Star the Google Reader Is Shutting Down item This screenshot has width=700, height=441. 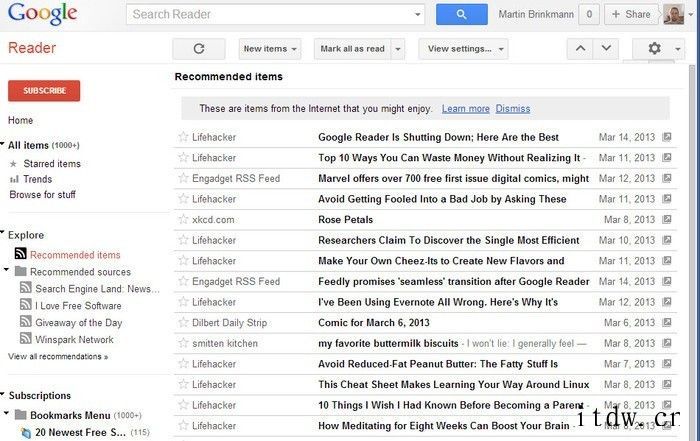(x=183, y=137)
